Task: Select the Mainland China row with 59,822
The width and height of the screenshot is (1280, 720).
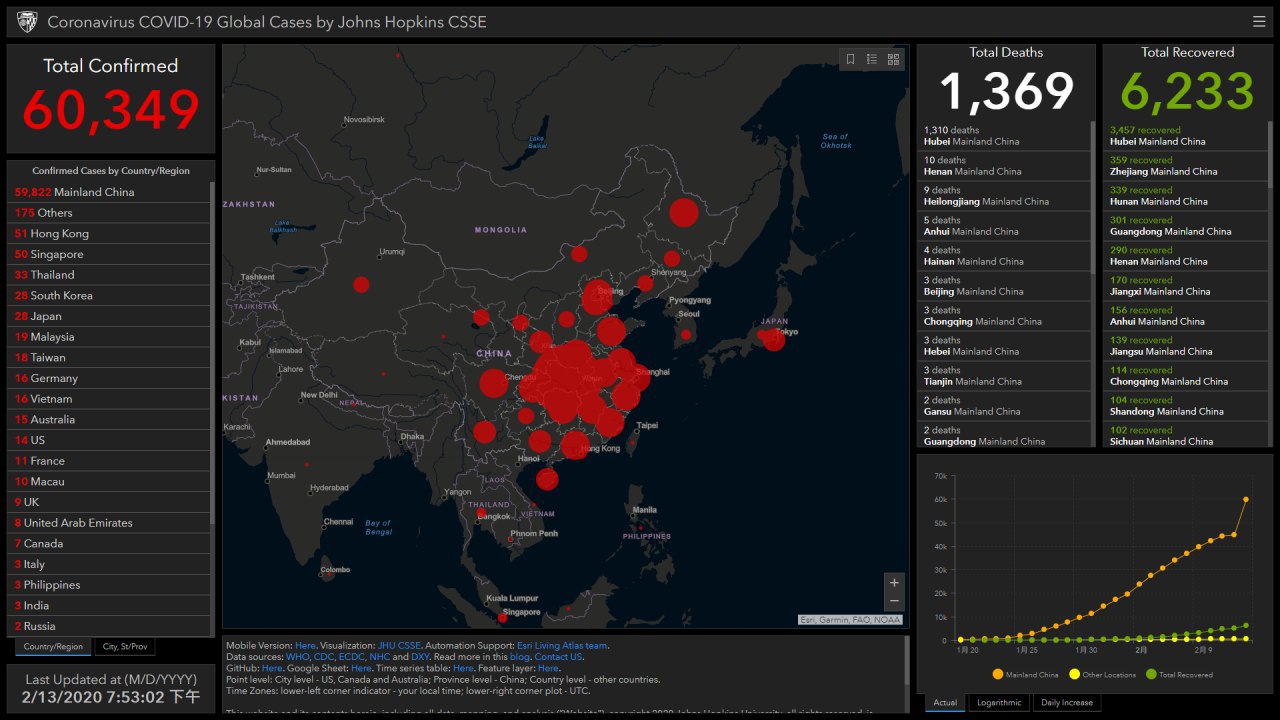Action: (110, 192)
